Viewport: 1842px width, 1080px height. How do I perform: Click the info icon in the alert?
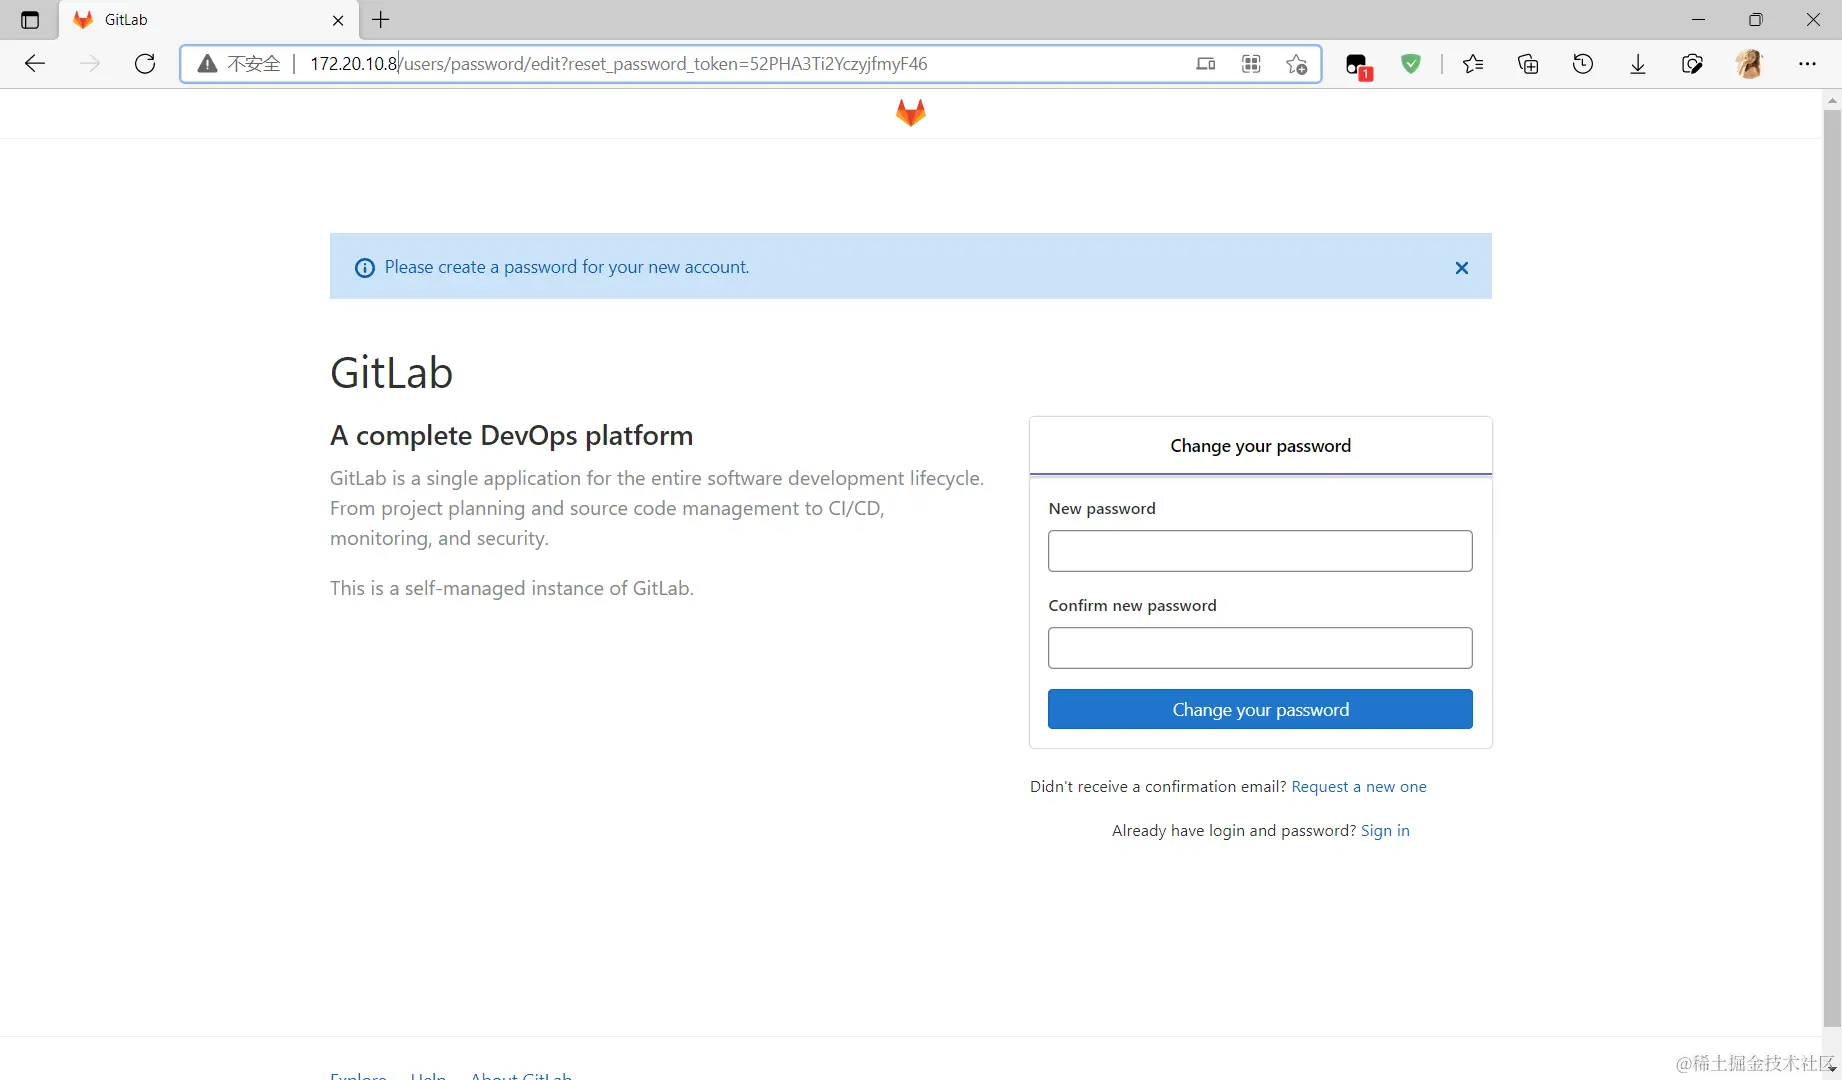tap(365, 268)
